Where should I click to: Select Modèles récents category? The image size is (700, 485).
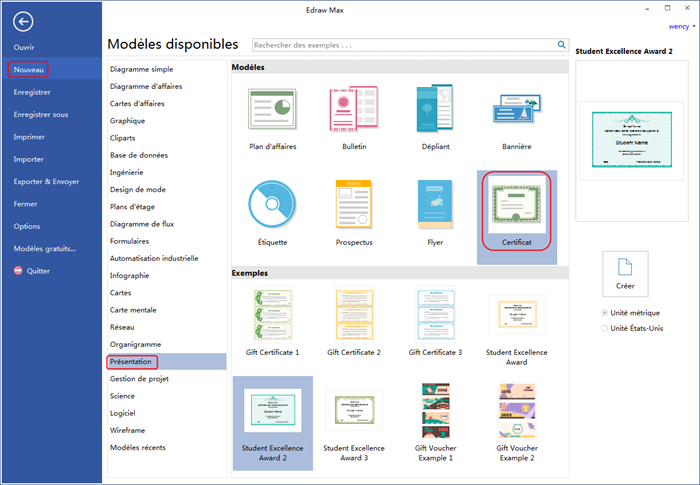point(138,447)
